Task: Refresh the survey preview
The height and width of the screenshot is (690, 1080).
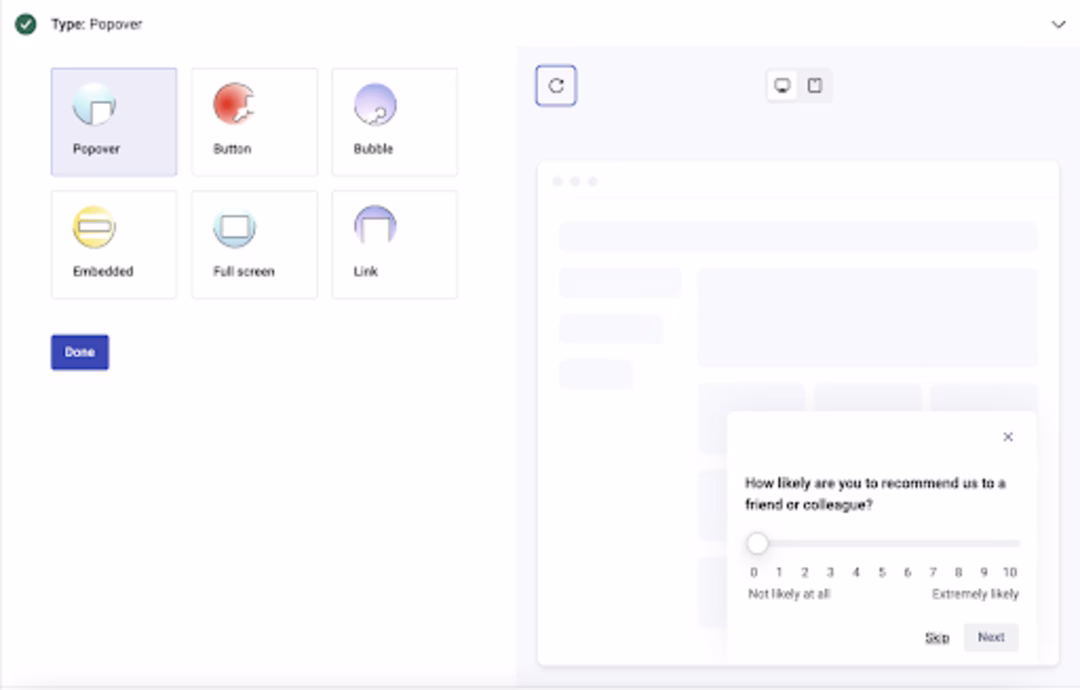Action: pos(556,85)
